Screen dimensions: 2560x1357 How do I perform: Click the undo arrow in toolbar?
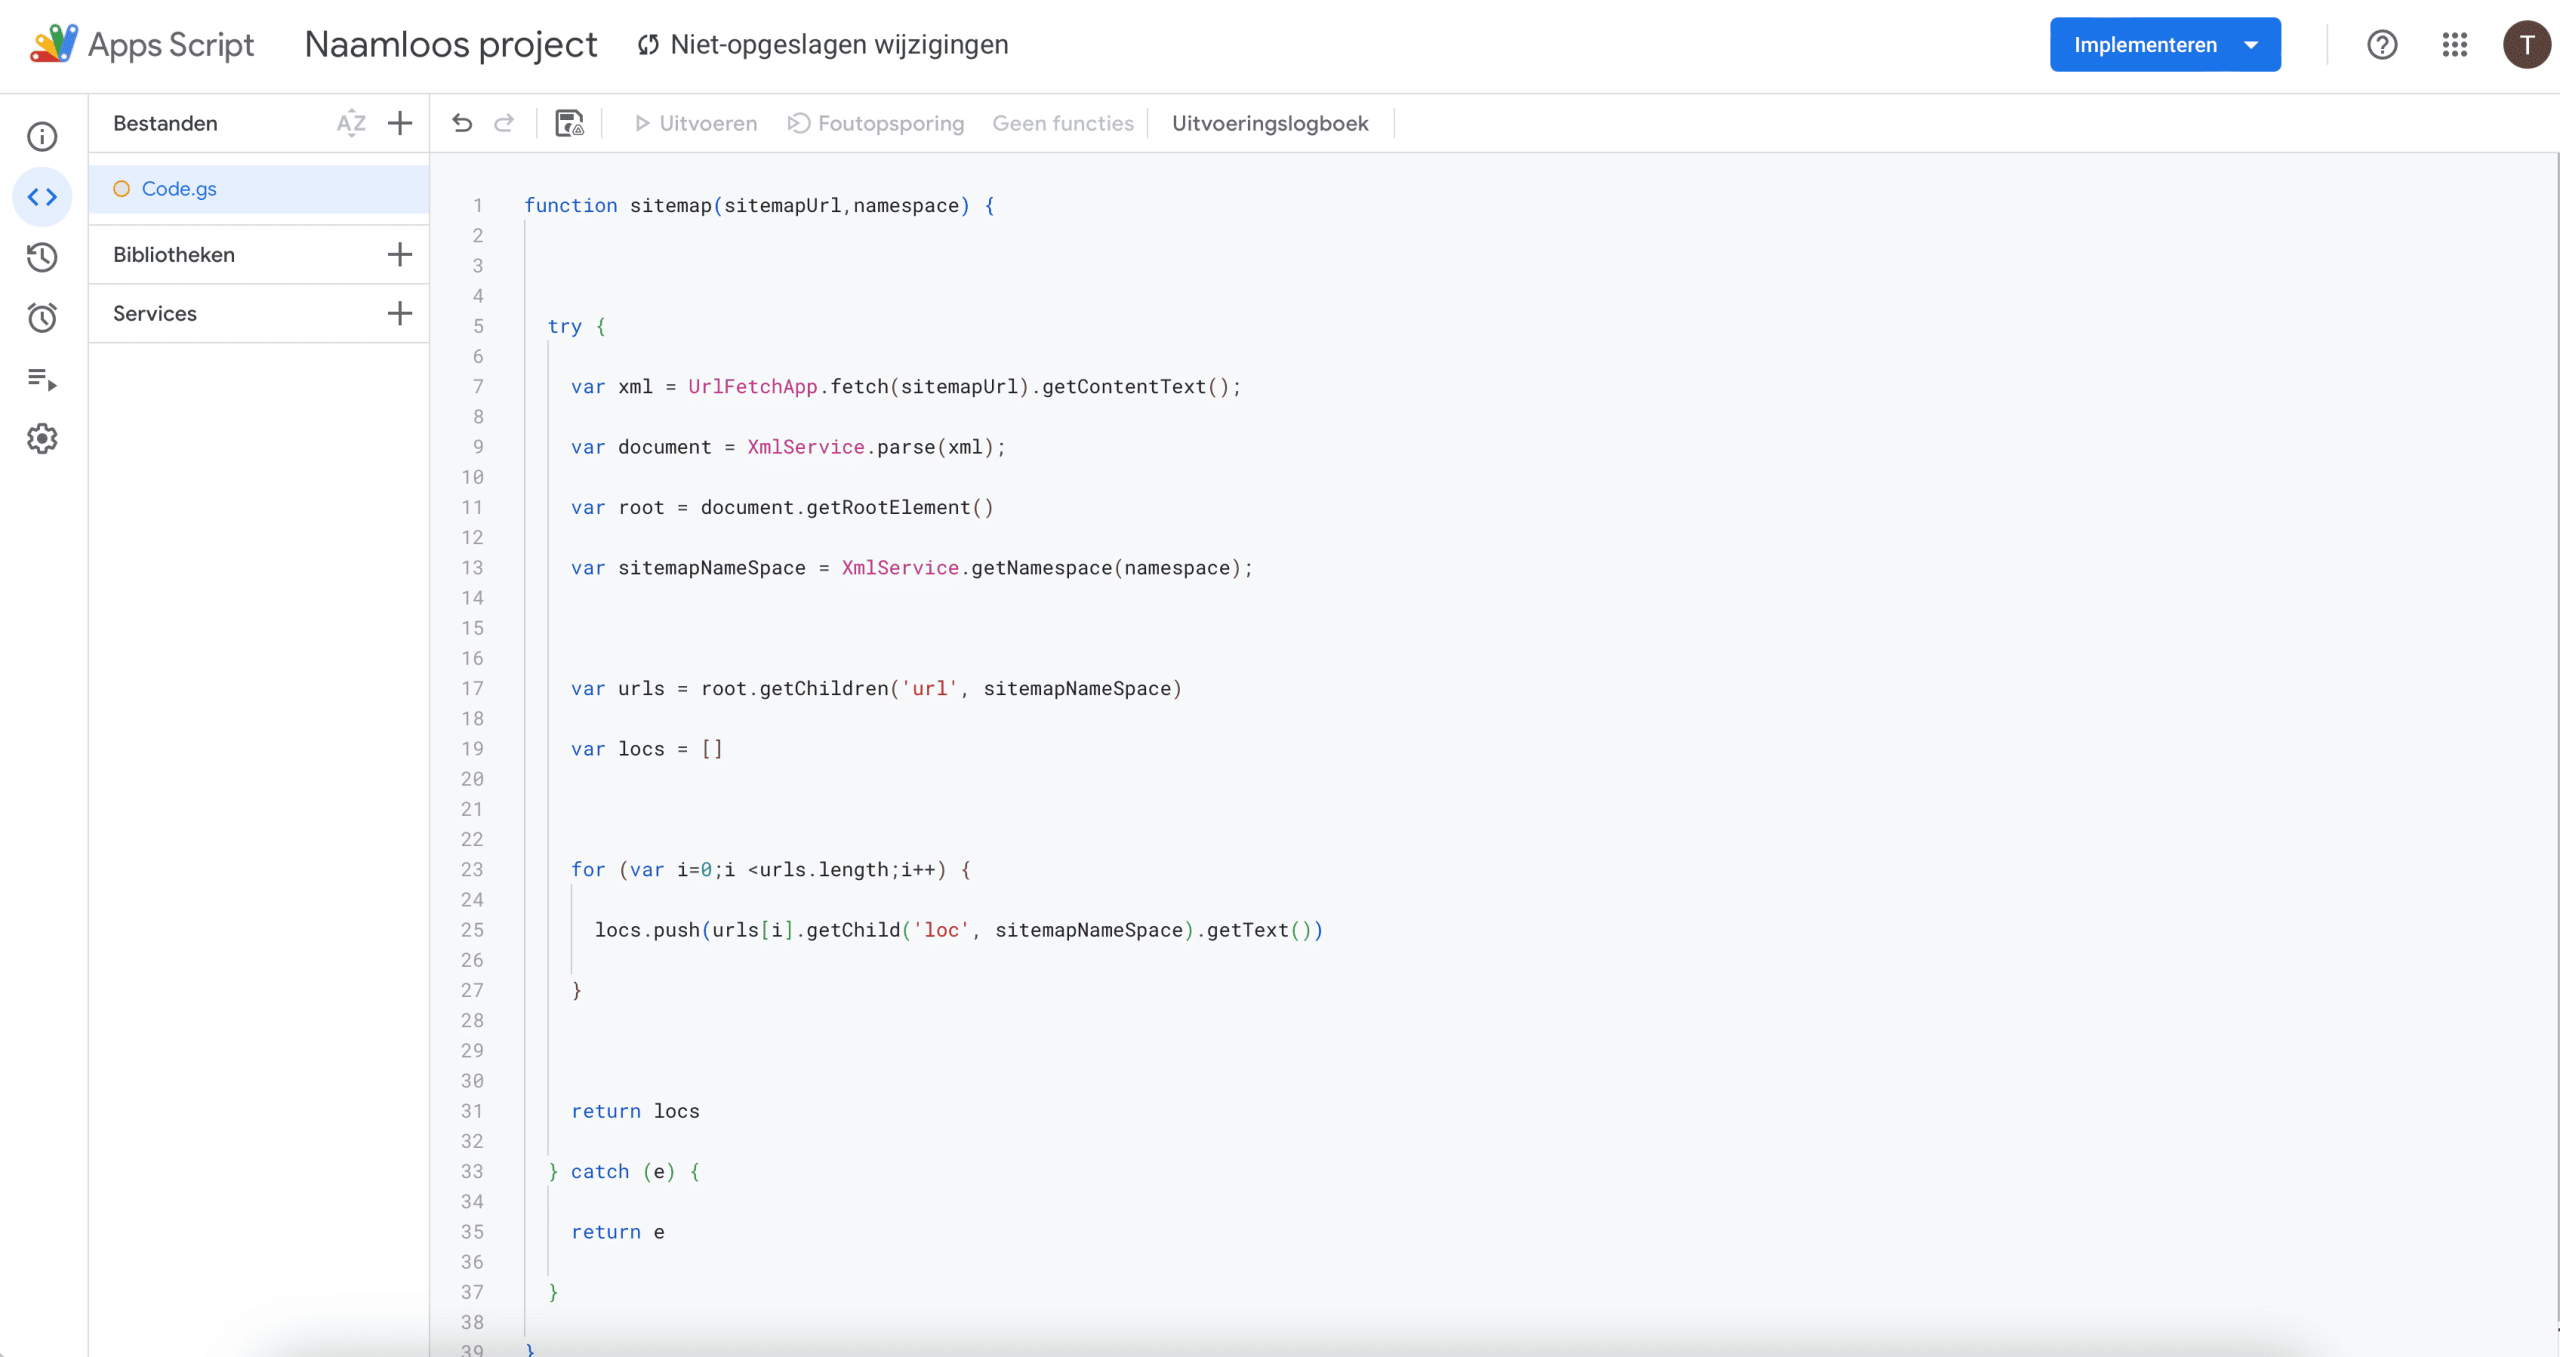coord(462,123)
